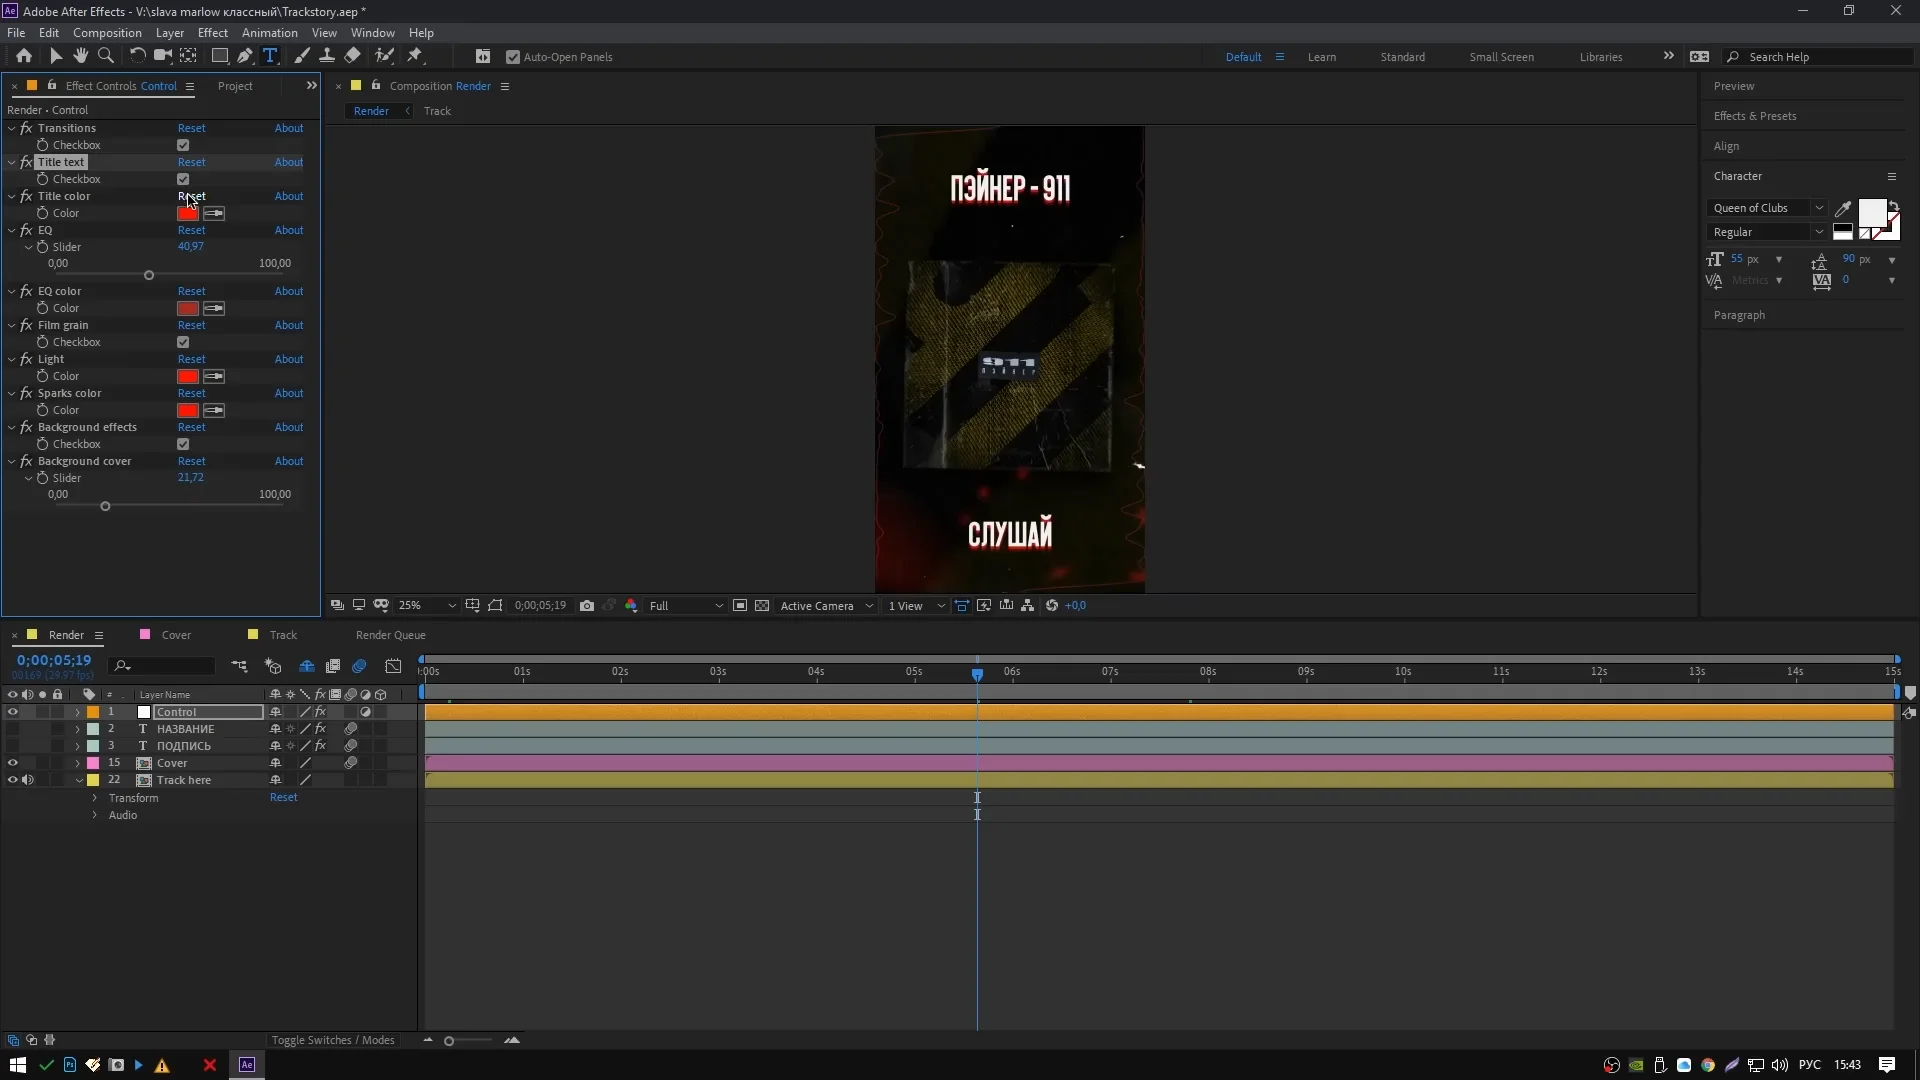This screenshot has height=1080, width=1920.
Task: Reset the Title color effect
Action: point(191,196)
